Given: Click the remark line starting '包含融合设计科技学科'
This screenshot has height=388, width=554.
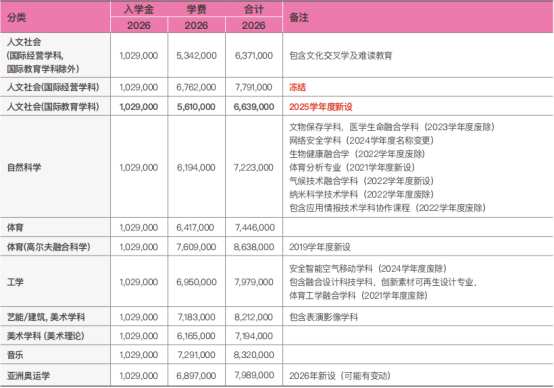Looking at the screenshot, I should (383, 282).
